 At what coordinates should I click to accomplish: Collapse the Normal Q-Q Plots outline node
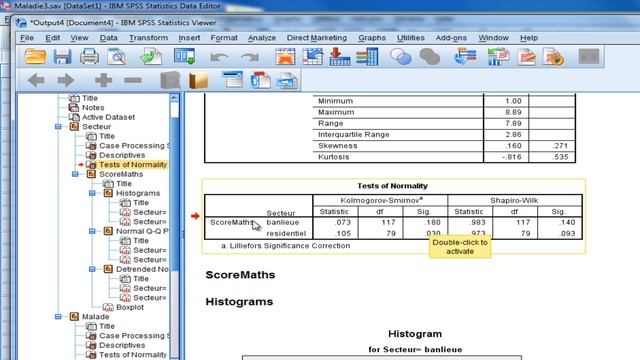92,231
